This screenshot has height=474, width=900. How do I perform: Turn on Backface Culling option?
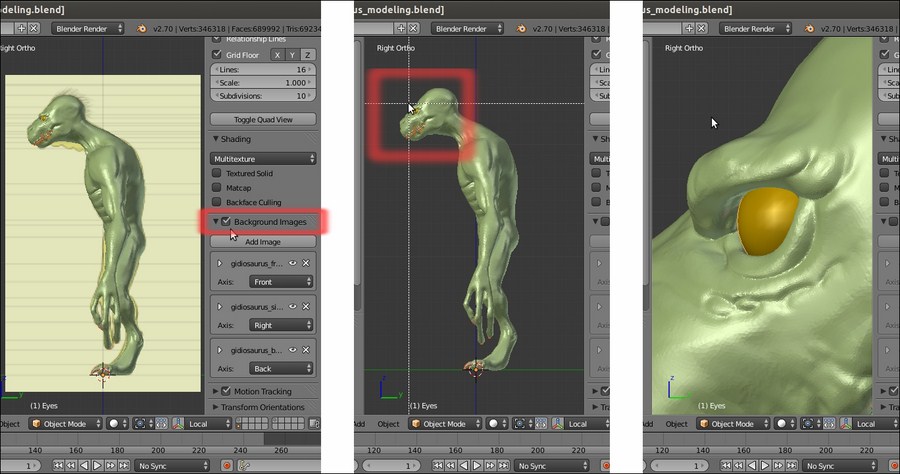click(x=217, y=202)
